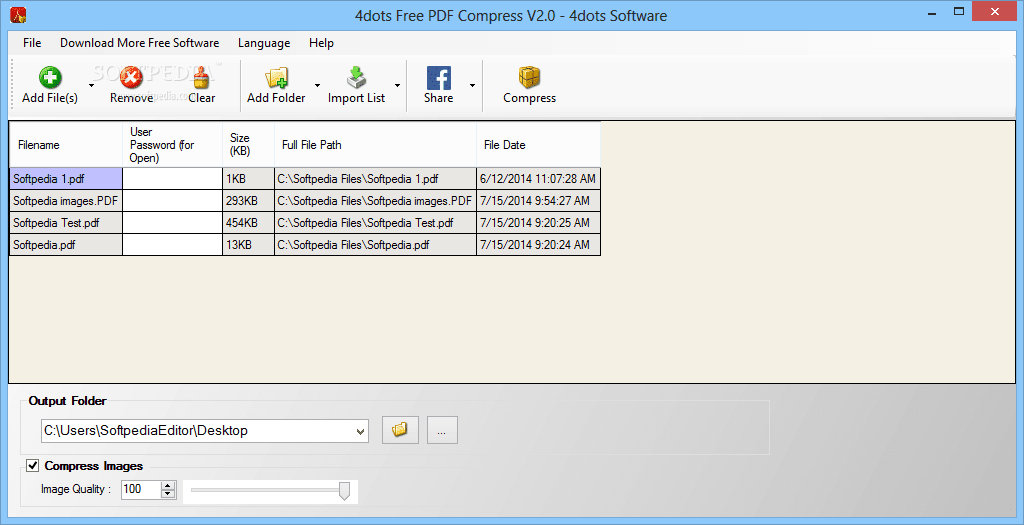Open the File menu
Image resolution: width=1024 pixels, height=525 pixels.
(32, 43)
